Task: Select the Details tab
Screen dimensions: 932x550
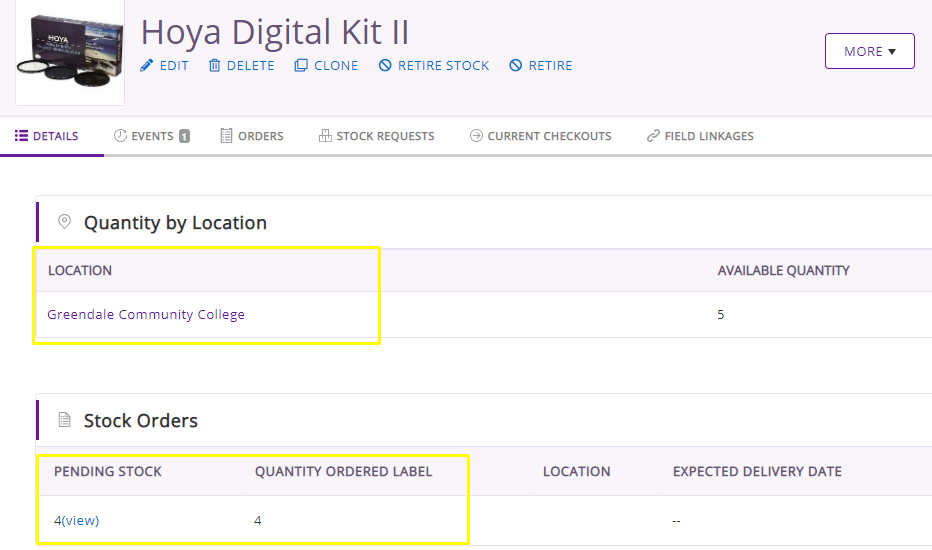Action: click(46, 136)
